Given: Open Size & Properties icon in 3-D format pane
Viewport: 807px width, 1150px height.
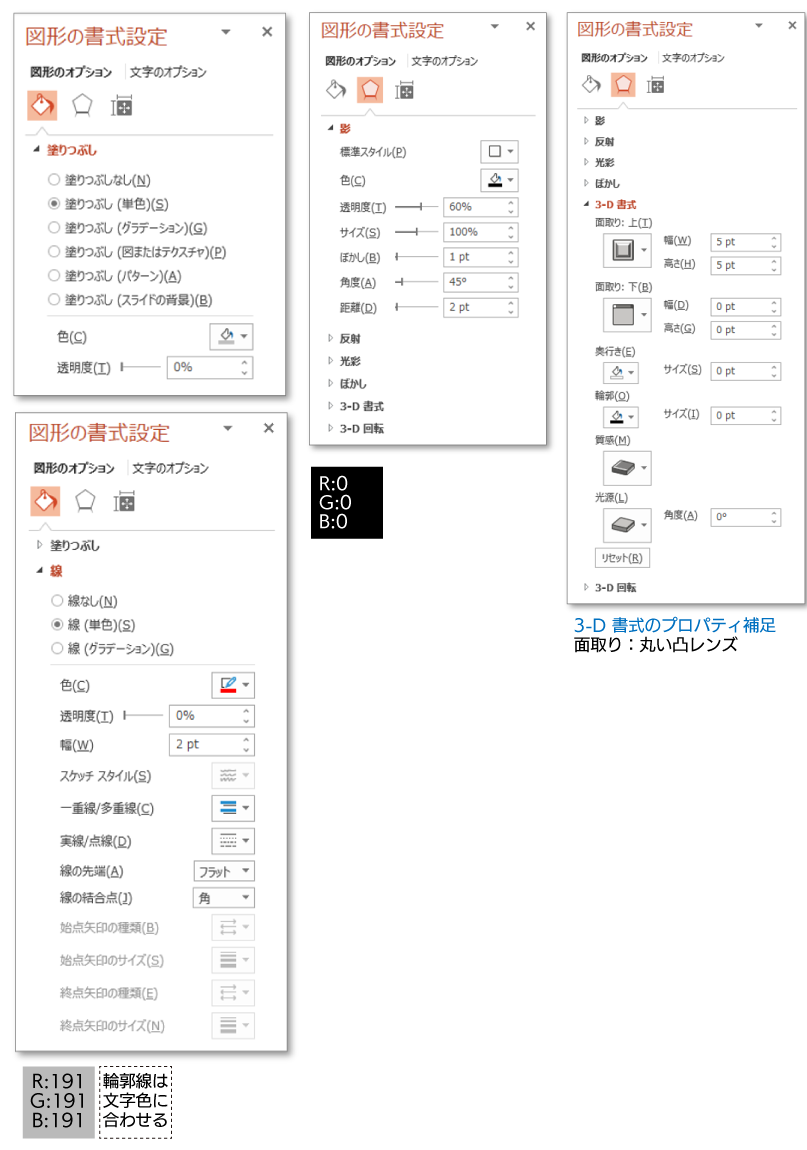Looking at the screenshot, I should tap(655, 86).
